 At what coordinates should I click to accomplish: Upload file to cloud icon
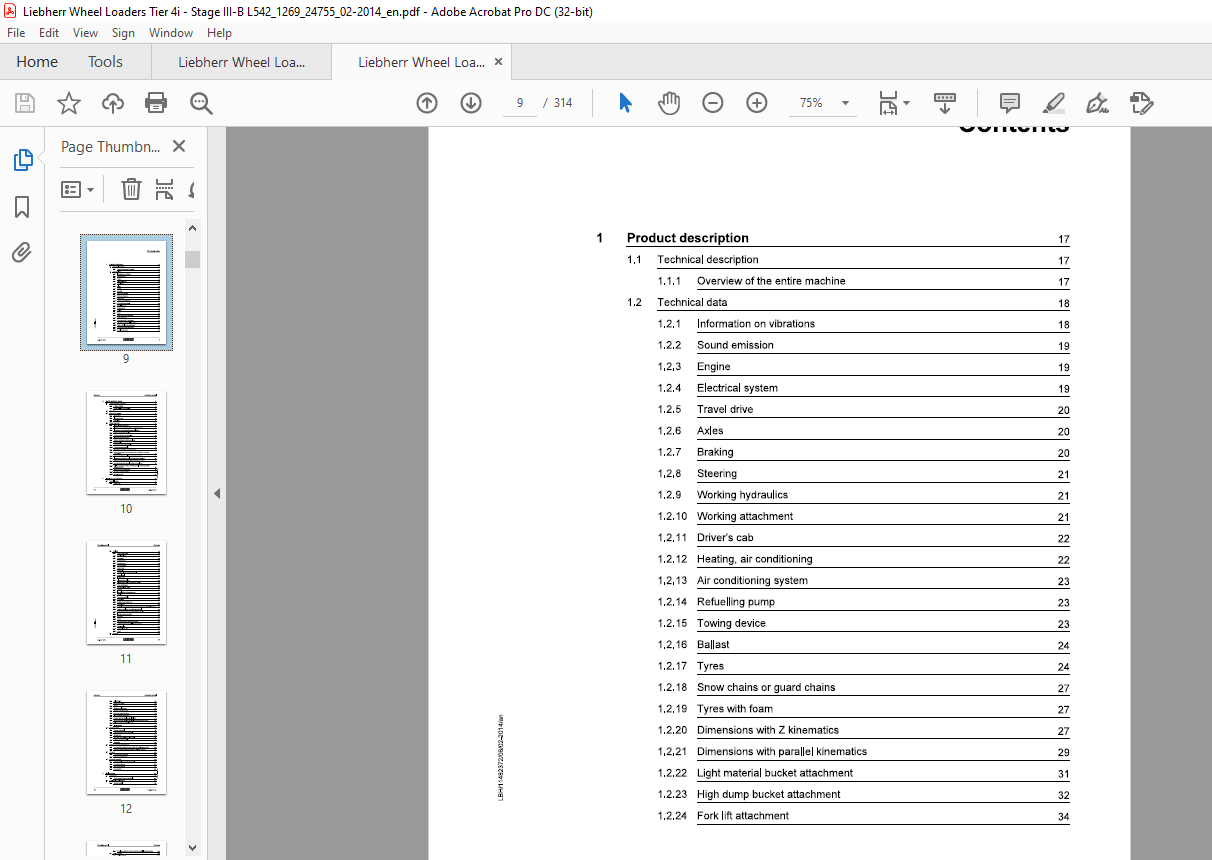[x=113, y=103]
